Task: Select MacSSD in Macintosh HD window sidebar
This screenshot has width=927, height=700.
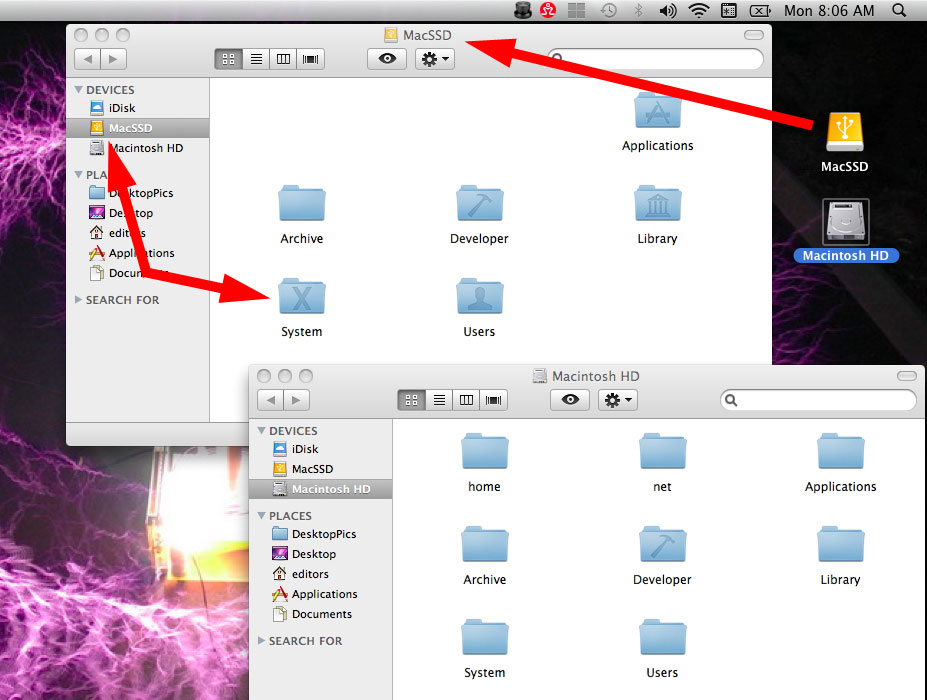Action: point(320,469)
